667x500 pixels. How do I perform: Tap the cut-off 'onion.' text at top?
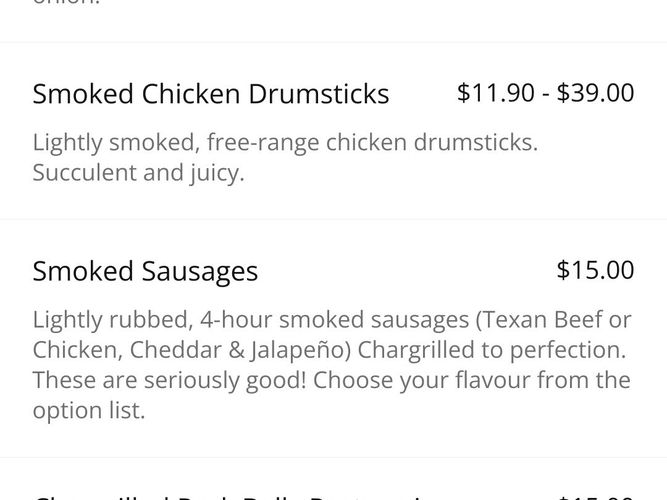click(x=70, y=4)
